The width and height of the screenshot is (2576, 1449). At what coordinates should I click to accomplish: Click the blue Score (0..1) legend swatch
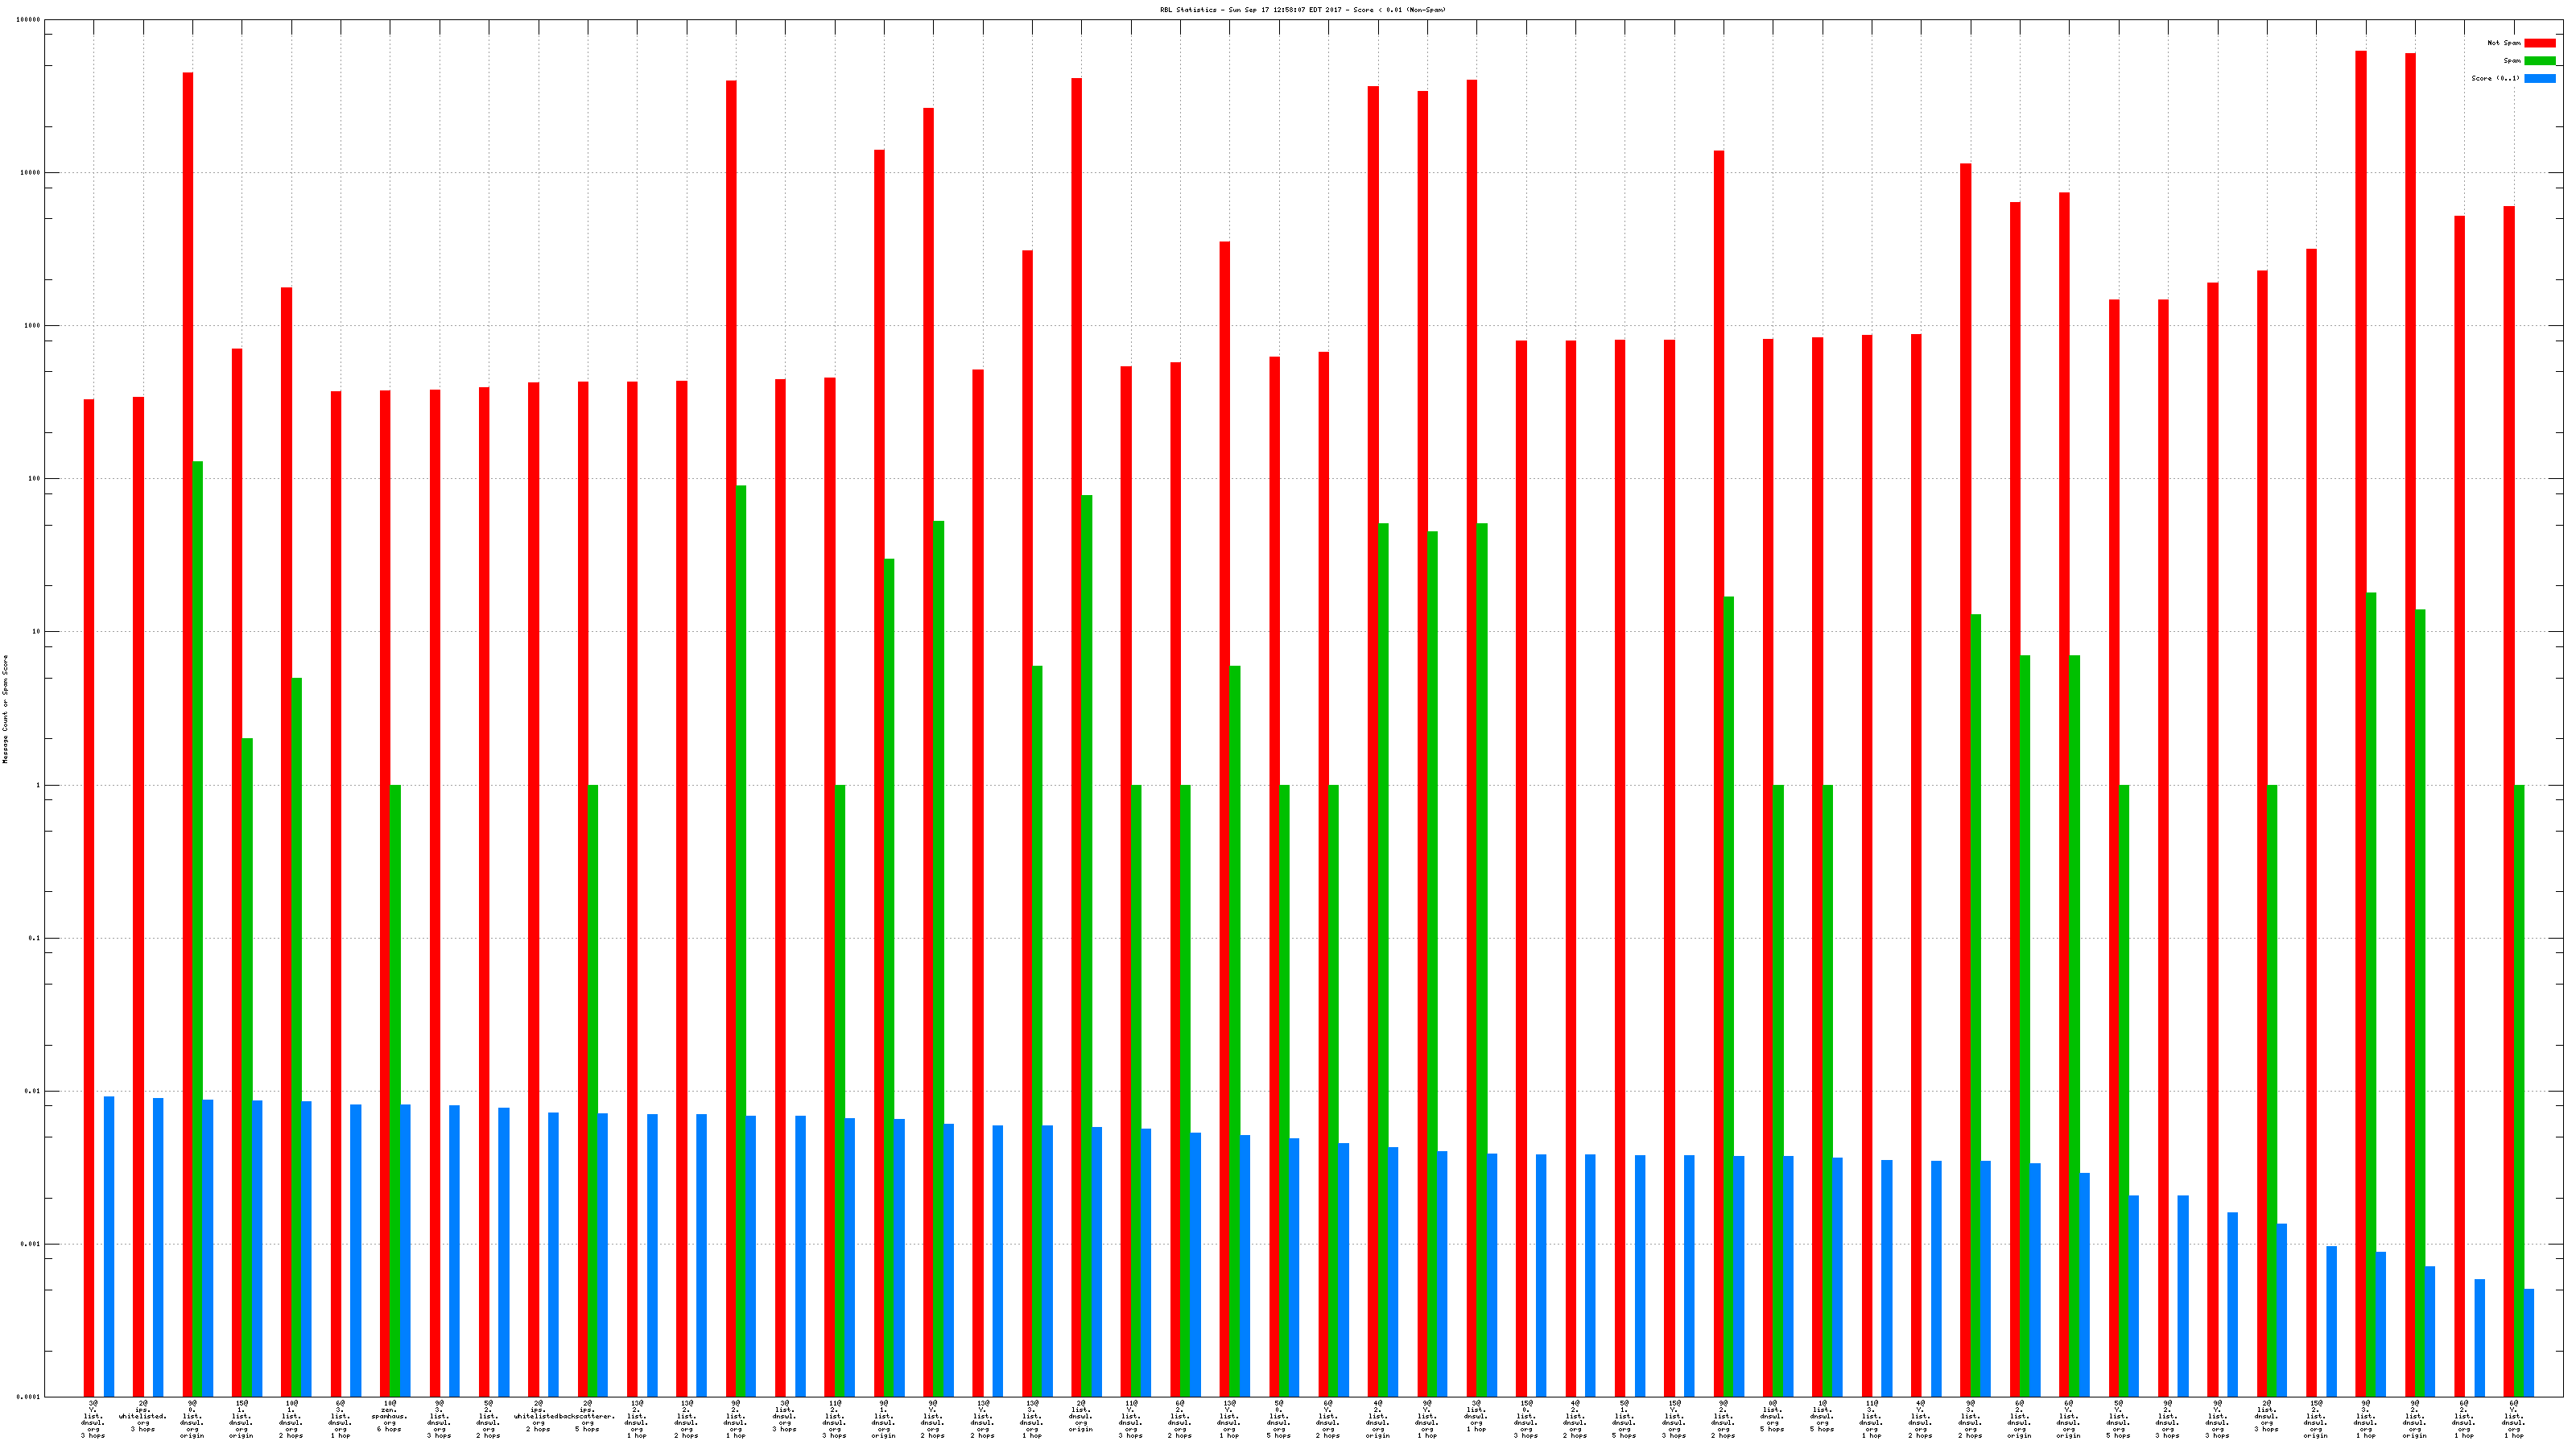2539,78
